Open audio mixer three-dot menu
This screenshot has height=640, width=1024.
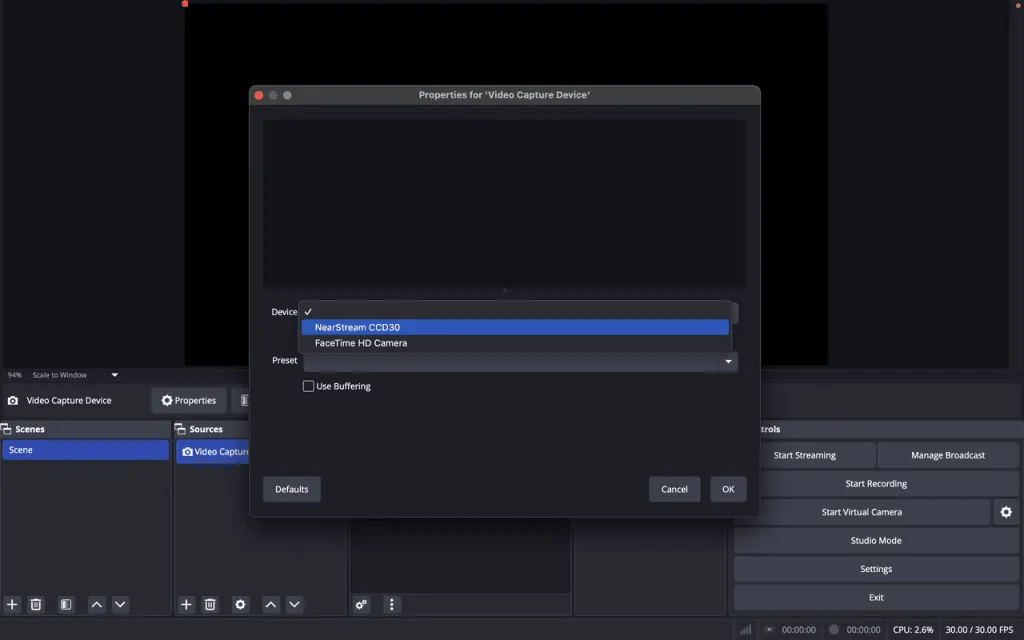pos(392,604)
